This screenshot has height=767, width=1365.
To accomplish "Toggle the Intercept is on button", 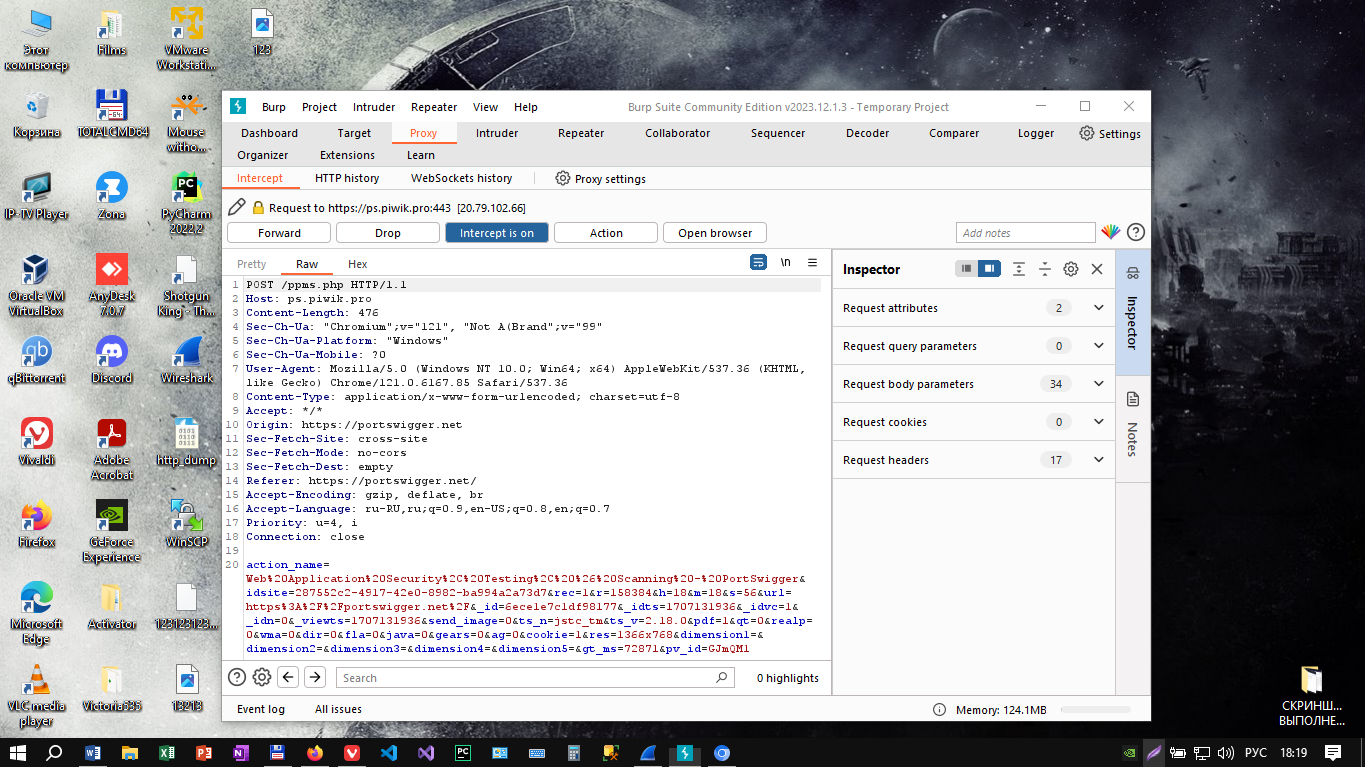I will (x=497, y=233).
